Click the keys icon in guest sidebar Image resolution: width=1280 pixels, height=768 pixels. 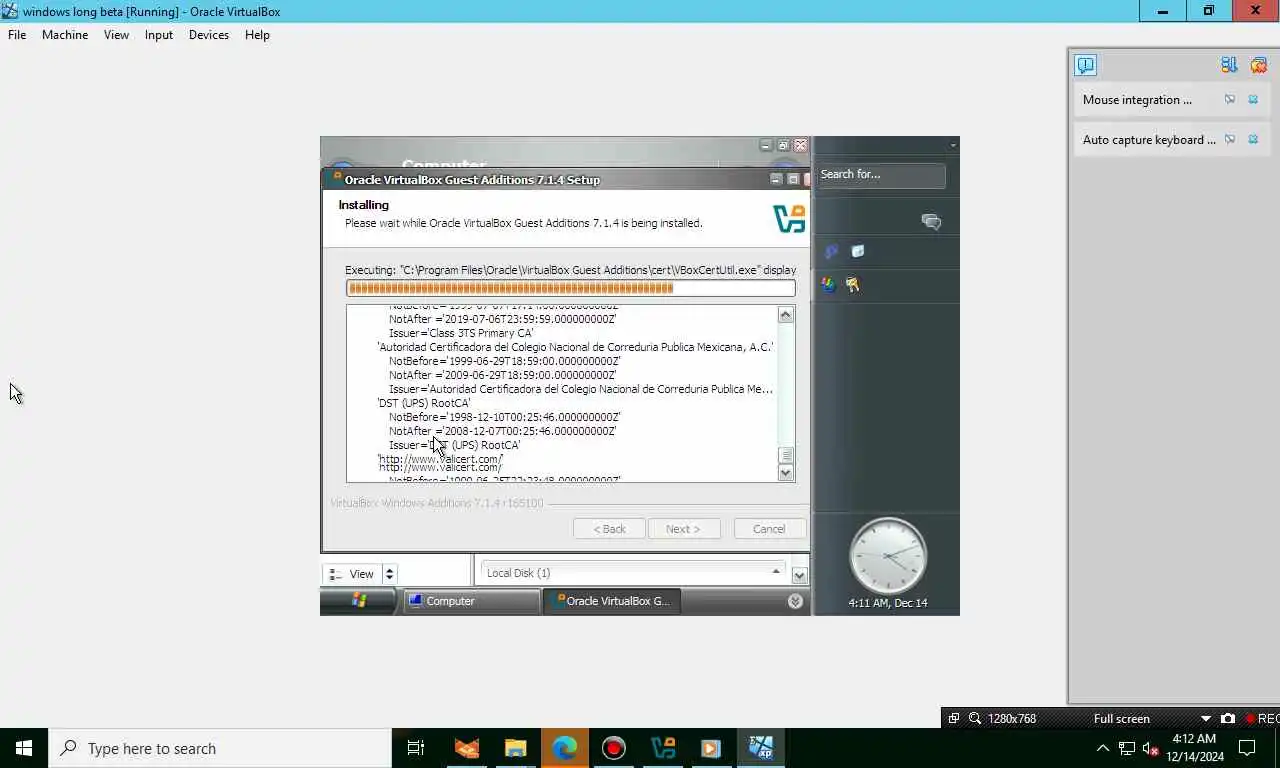(x=853, y=284)
